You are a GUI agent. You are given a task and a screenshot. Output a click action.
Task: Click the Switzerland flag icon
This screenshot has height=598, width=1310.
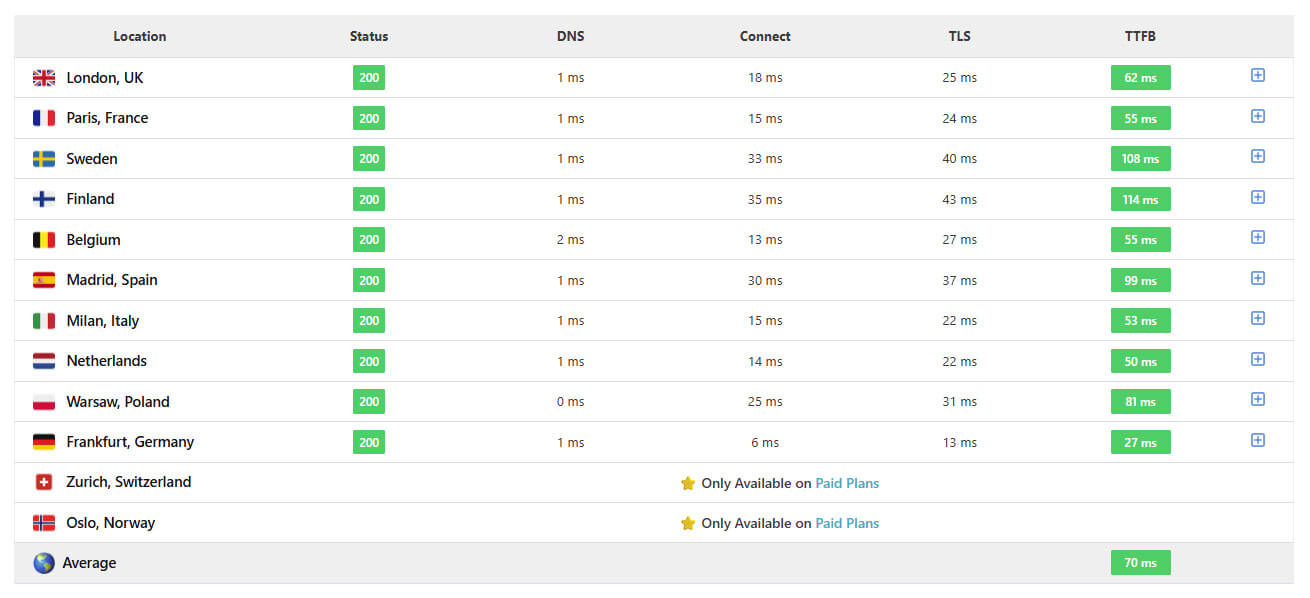(44, 482)
